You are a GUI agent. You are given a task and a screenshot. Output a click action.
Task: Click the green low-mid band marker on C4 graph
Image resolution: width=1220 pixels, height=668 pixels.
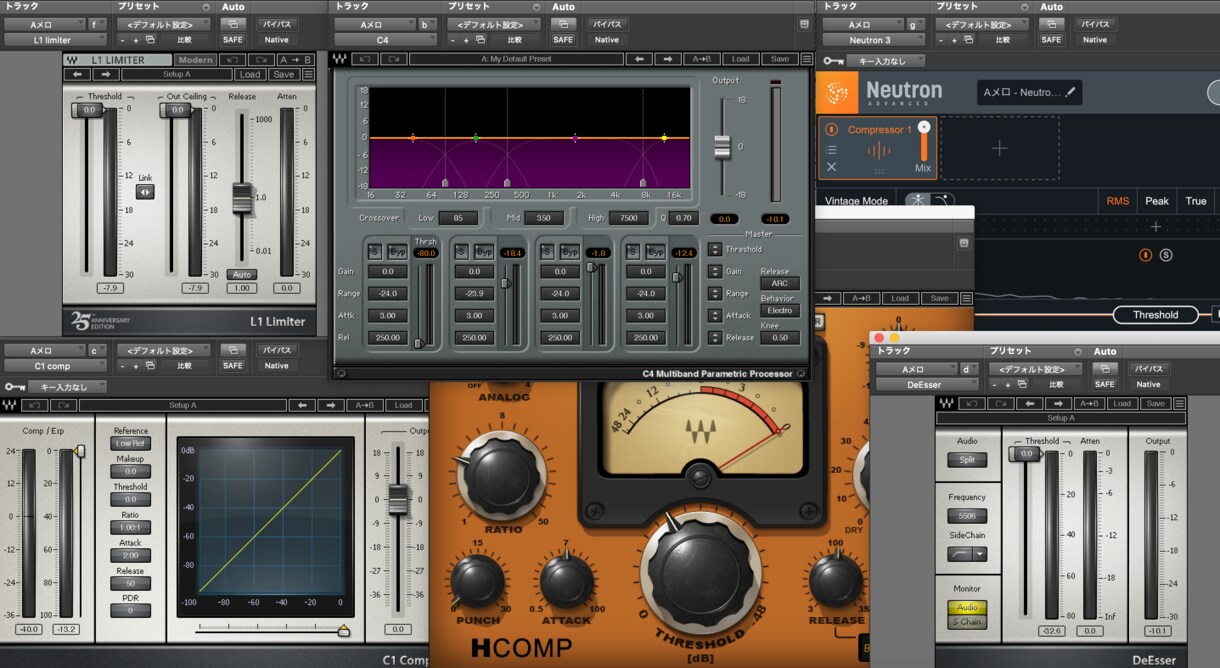[x=476, y=138]
